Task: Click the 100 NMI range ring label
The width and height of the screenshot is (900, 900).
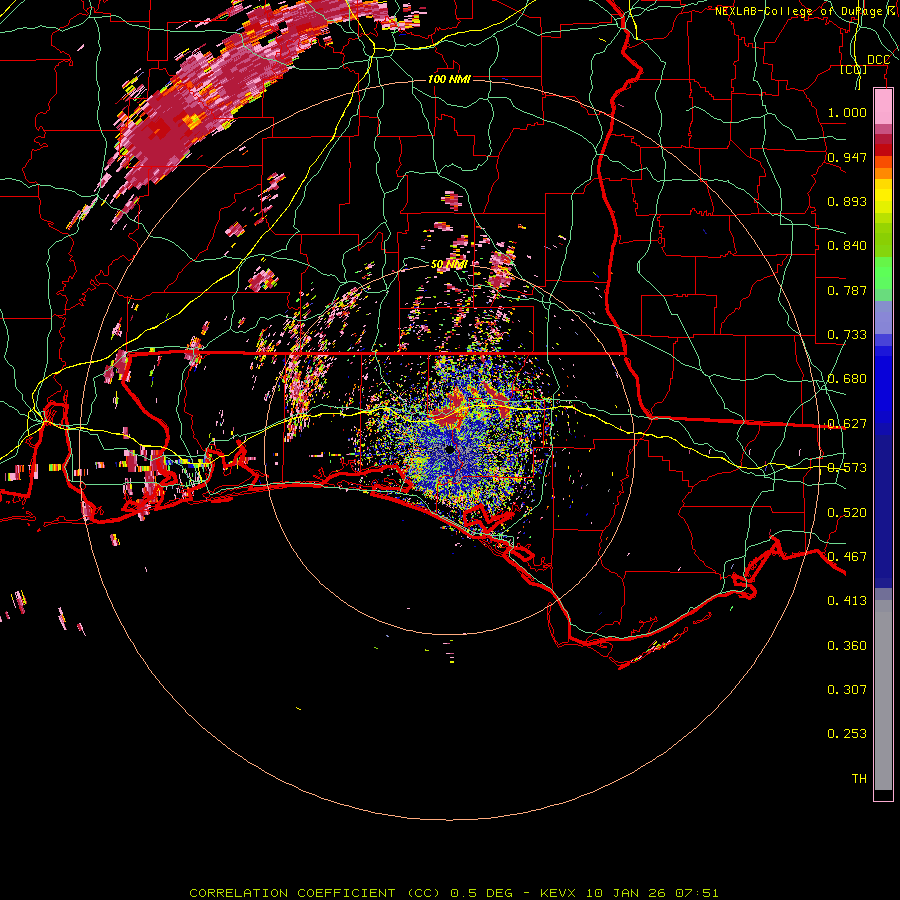Action: [x=449, y=79]
